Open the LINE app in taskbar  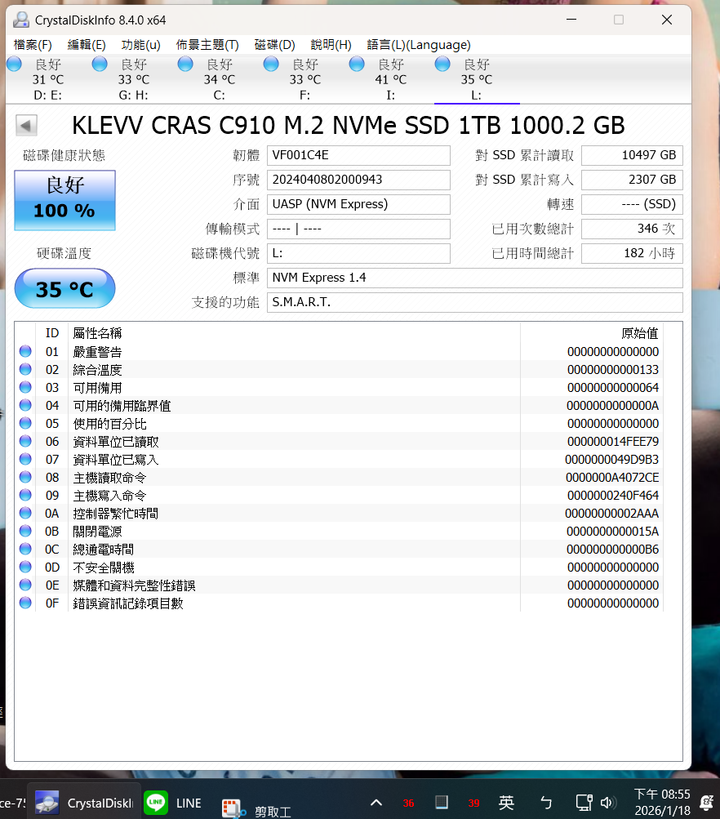click(172, 802)
